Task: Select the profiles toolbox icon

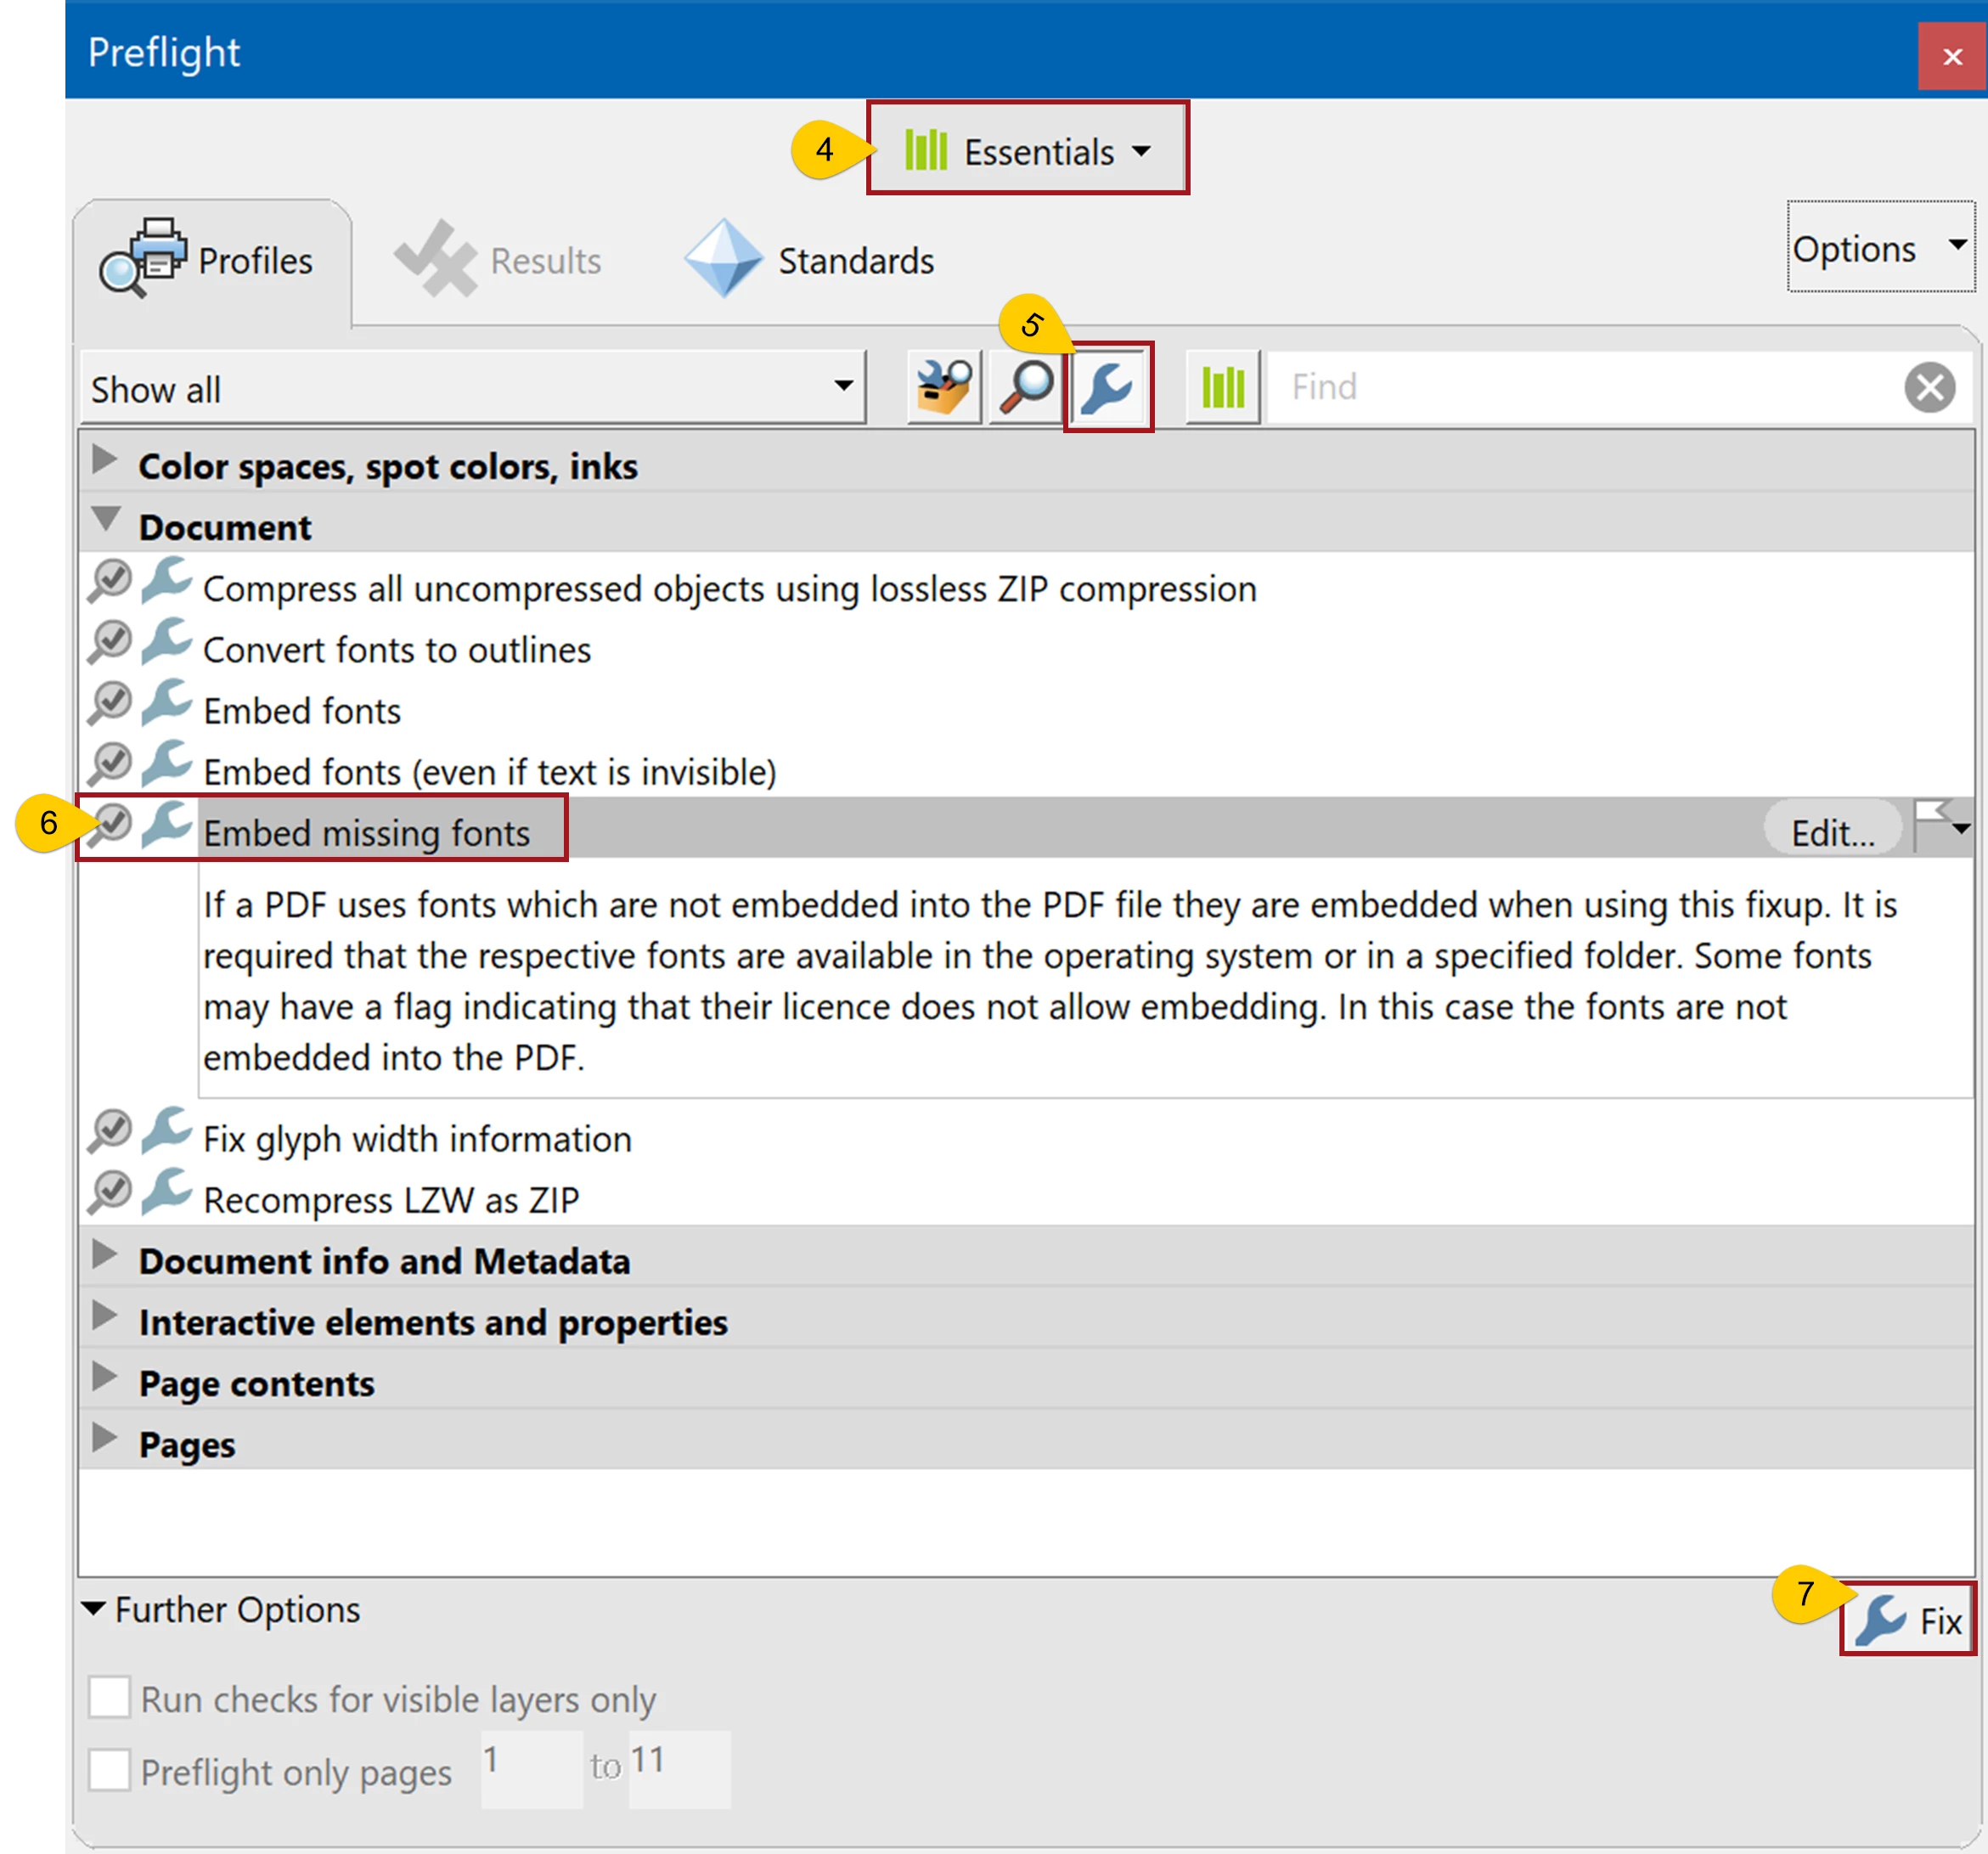Action: (x=944, y=387)
